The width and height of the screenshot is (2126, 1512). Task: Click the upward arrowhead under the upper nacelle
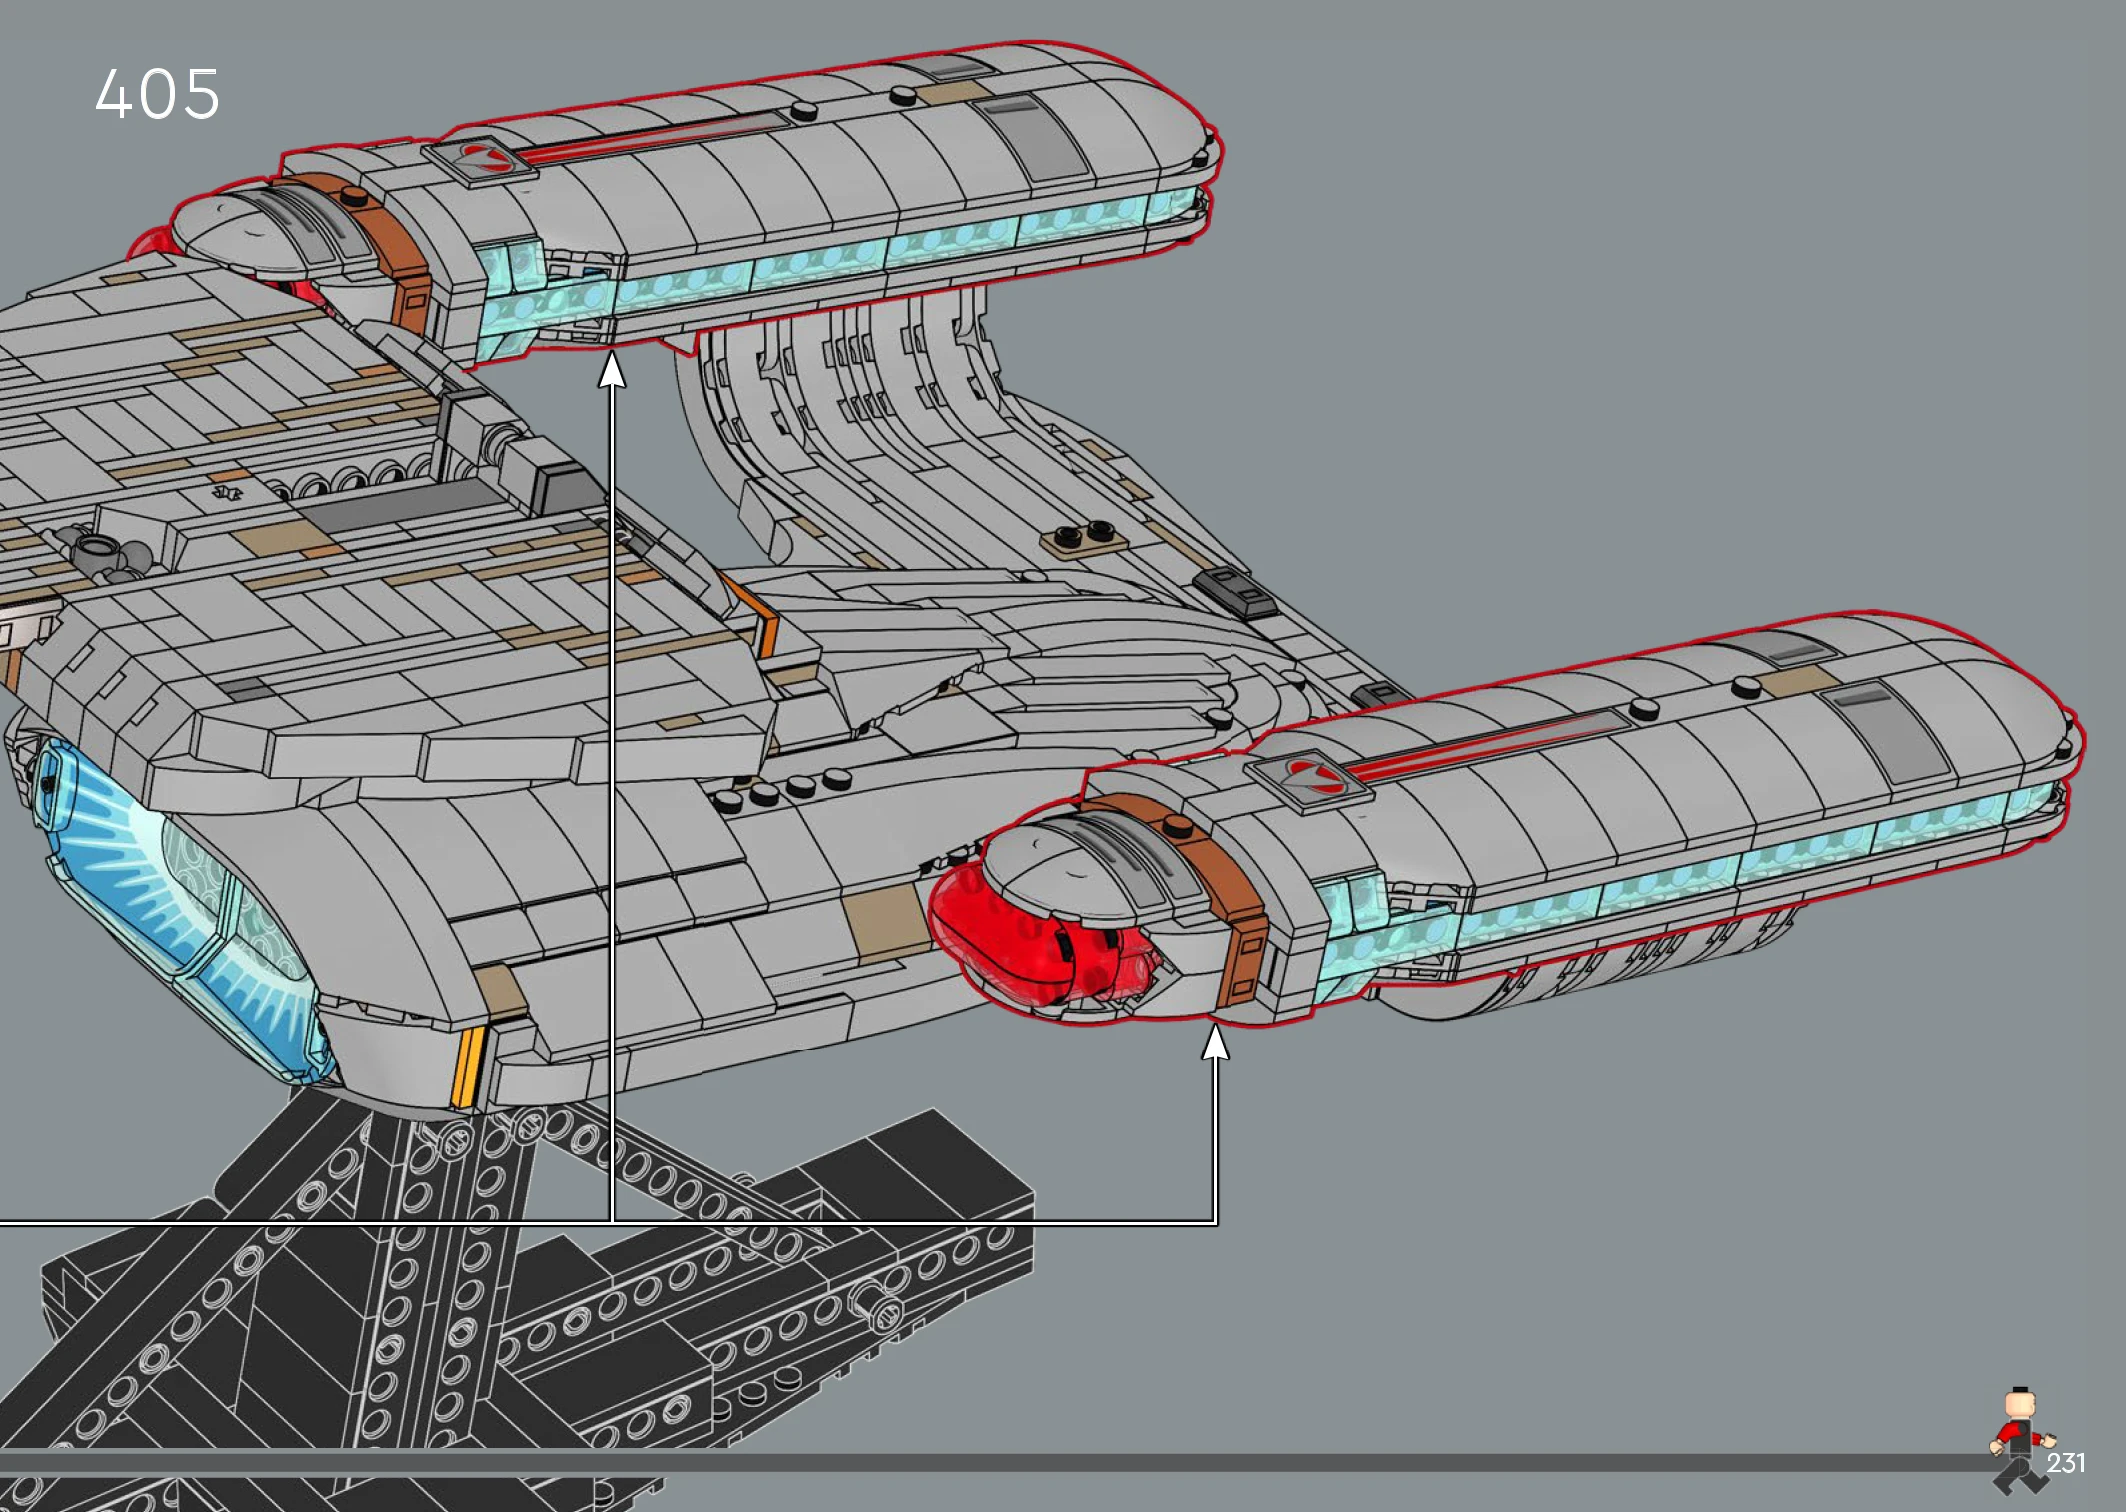coord(612,371)
